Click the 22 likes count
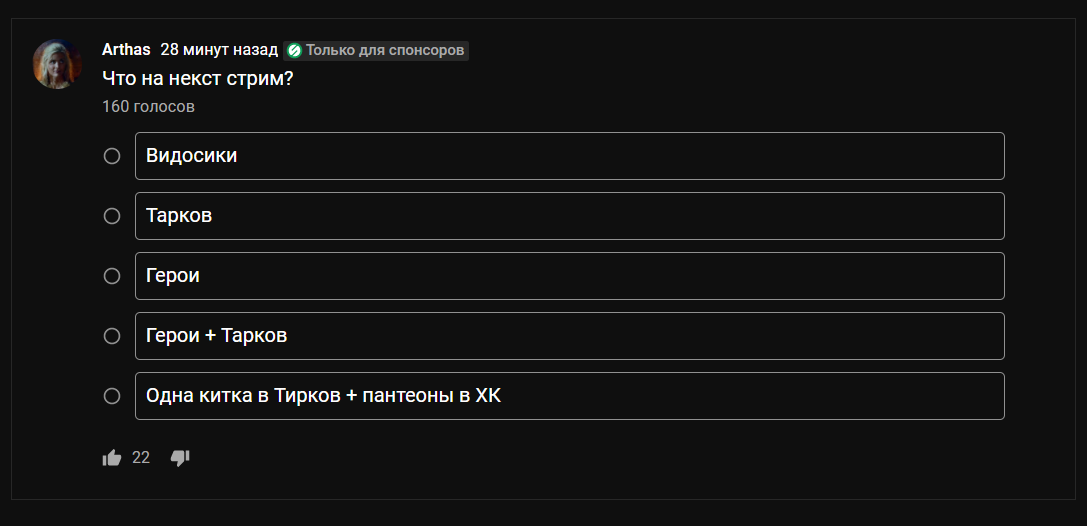This screenshot has width=1087, height=526. (141, 458)
